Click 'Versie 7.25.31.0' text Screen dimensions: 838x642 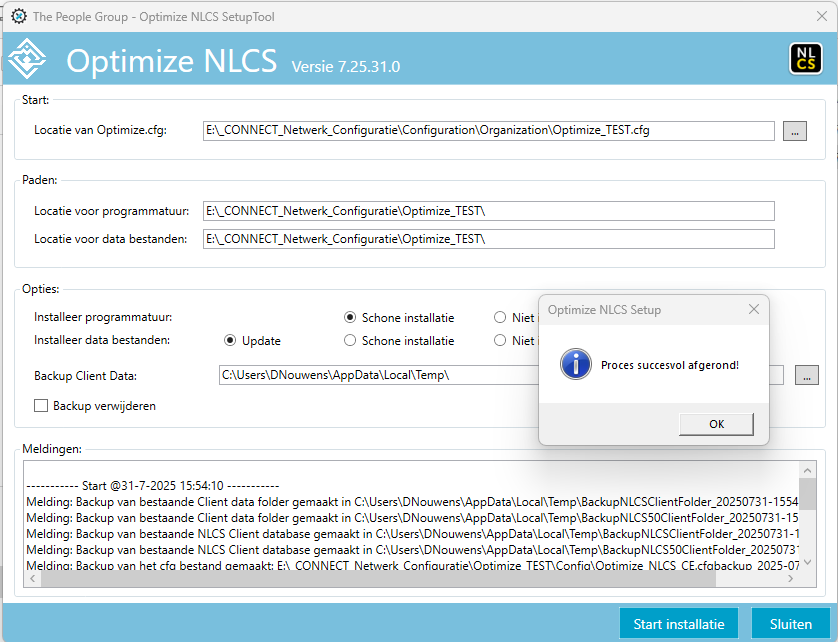click(x=346, y=67)
